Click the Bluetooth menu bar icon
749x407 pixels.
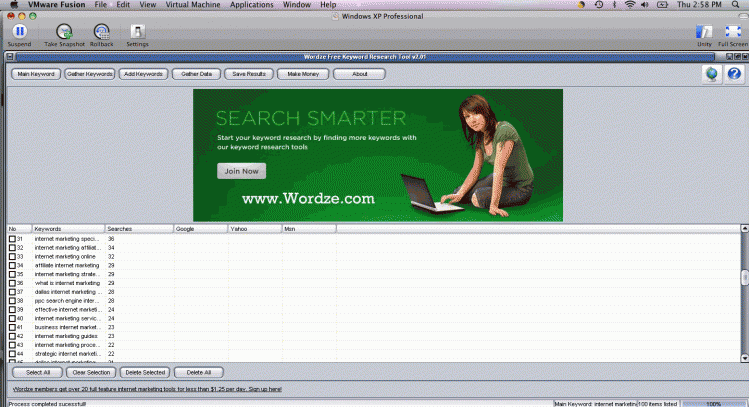pos(615,4)
